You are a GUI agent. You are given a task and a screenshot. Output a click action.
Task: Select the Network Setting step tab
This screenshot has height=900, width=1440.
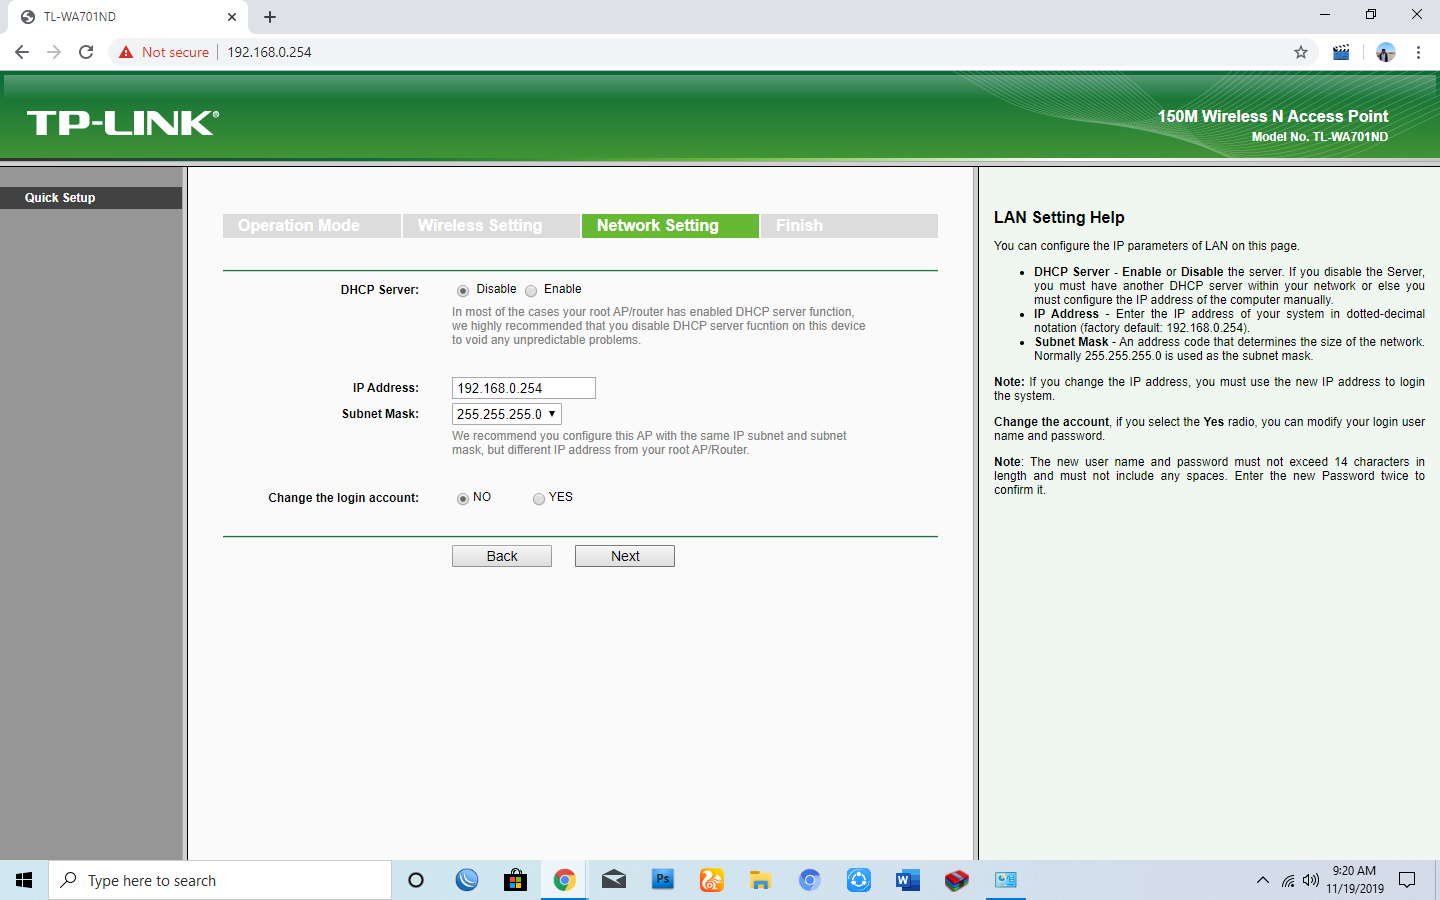pos(670,226)
